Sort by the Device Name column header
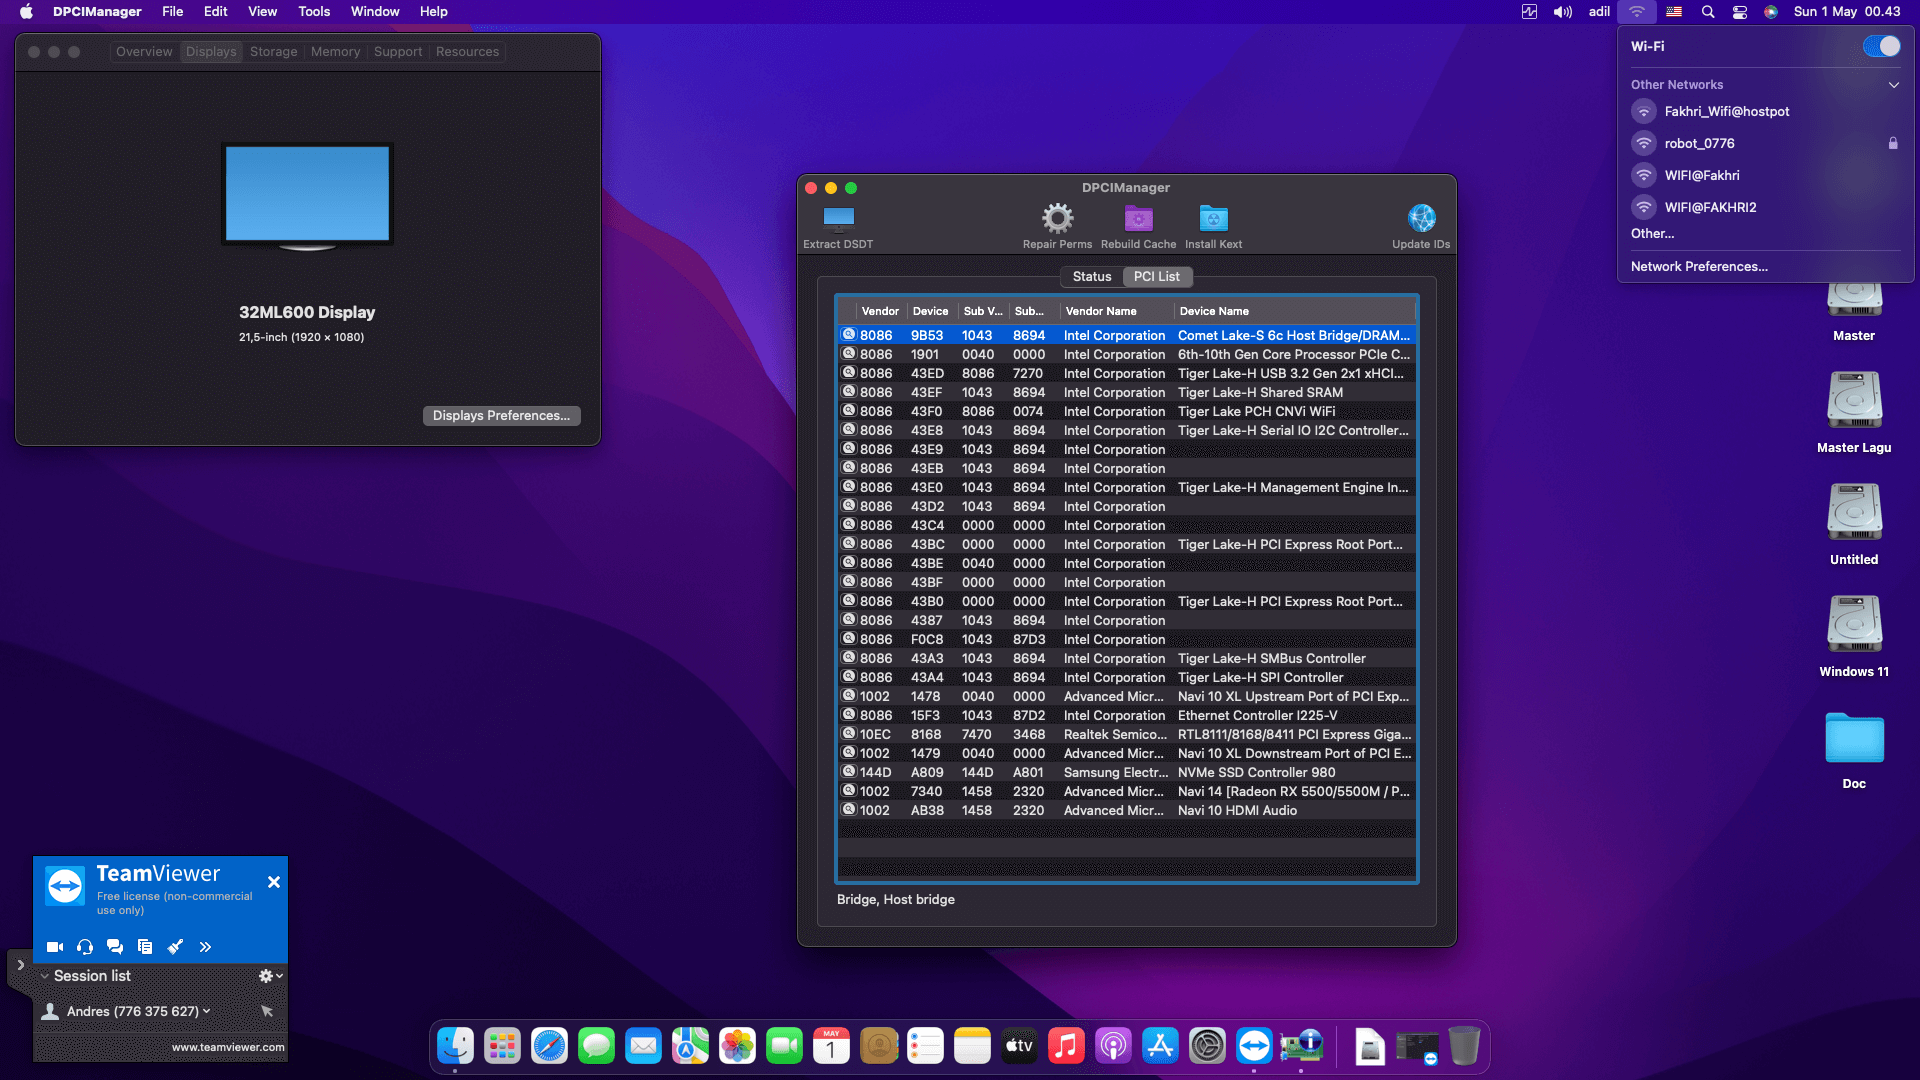 [1295, 311]
